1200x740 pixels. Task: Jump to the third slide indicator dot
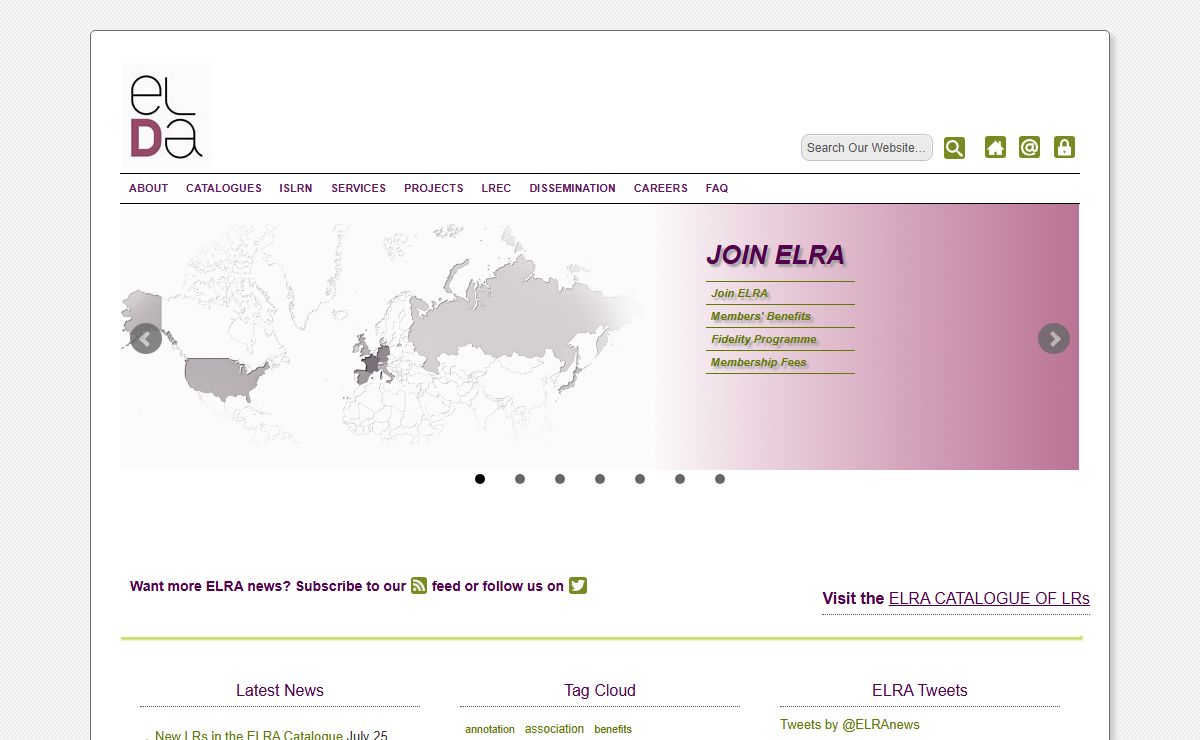tap(560, 479)
